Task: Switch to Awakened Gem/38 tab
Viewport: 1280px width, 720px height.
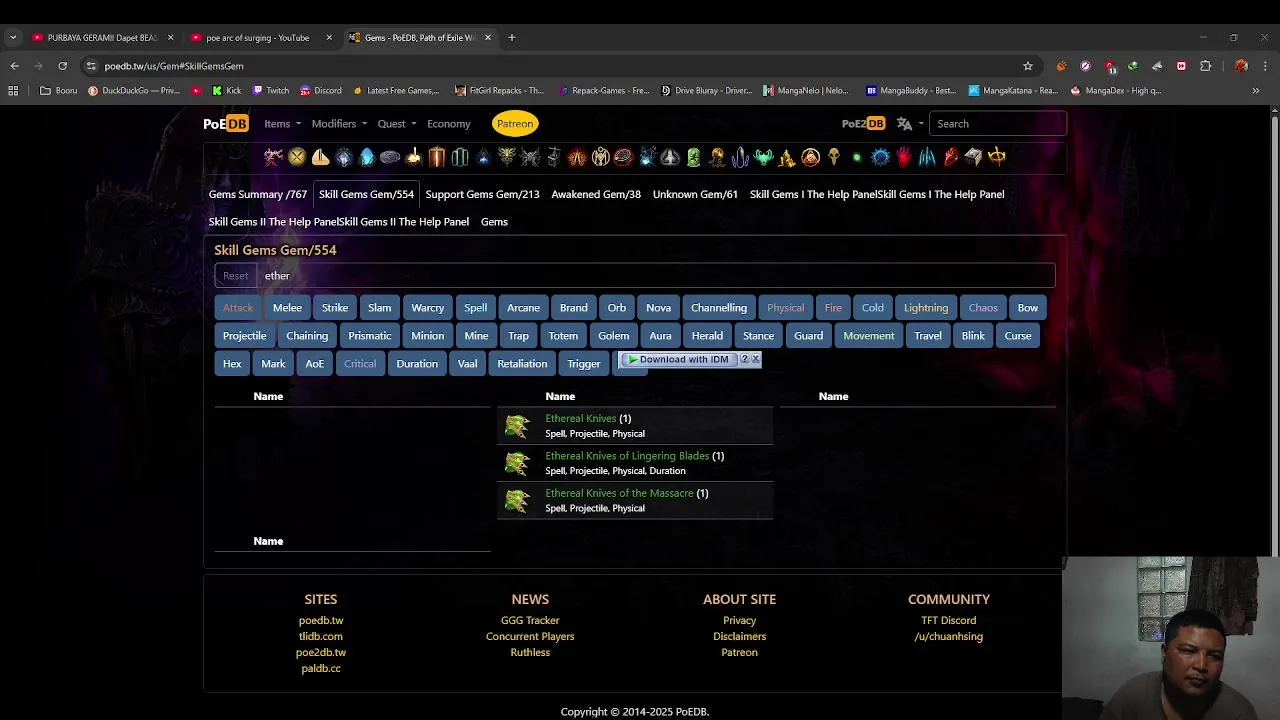Action: 596,194
